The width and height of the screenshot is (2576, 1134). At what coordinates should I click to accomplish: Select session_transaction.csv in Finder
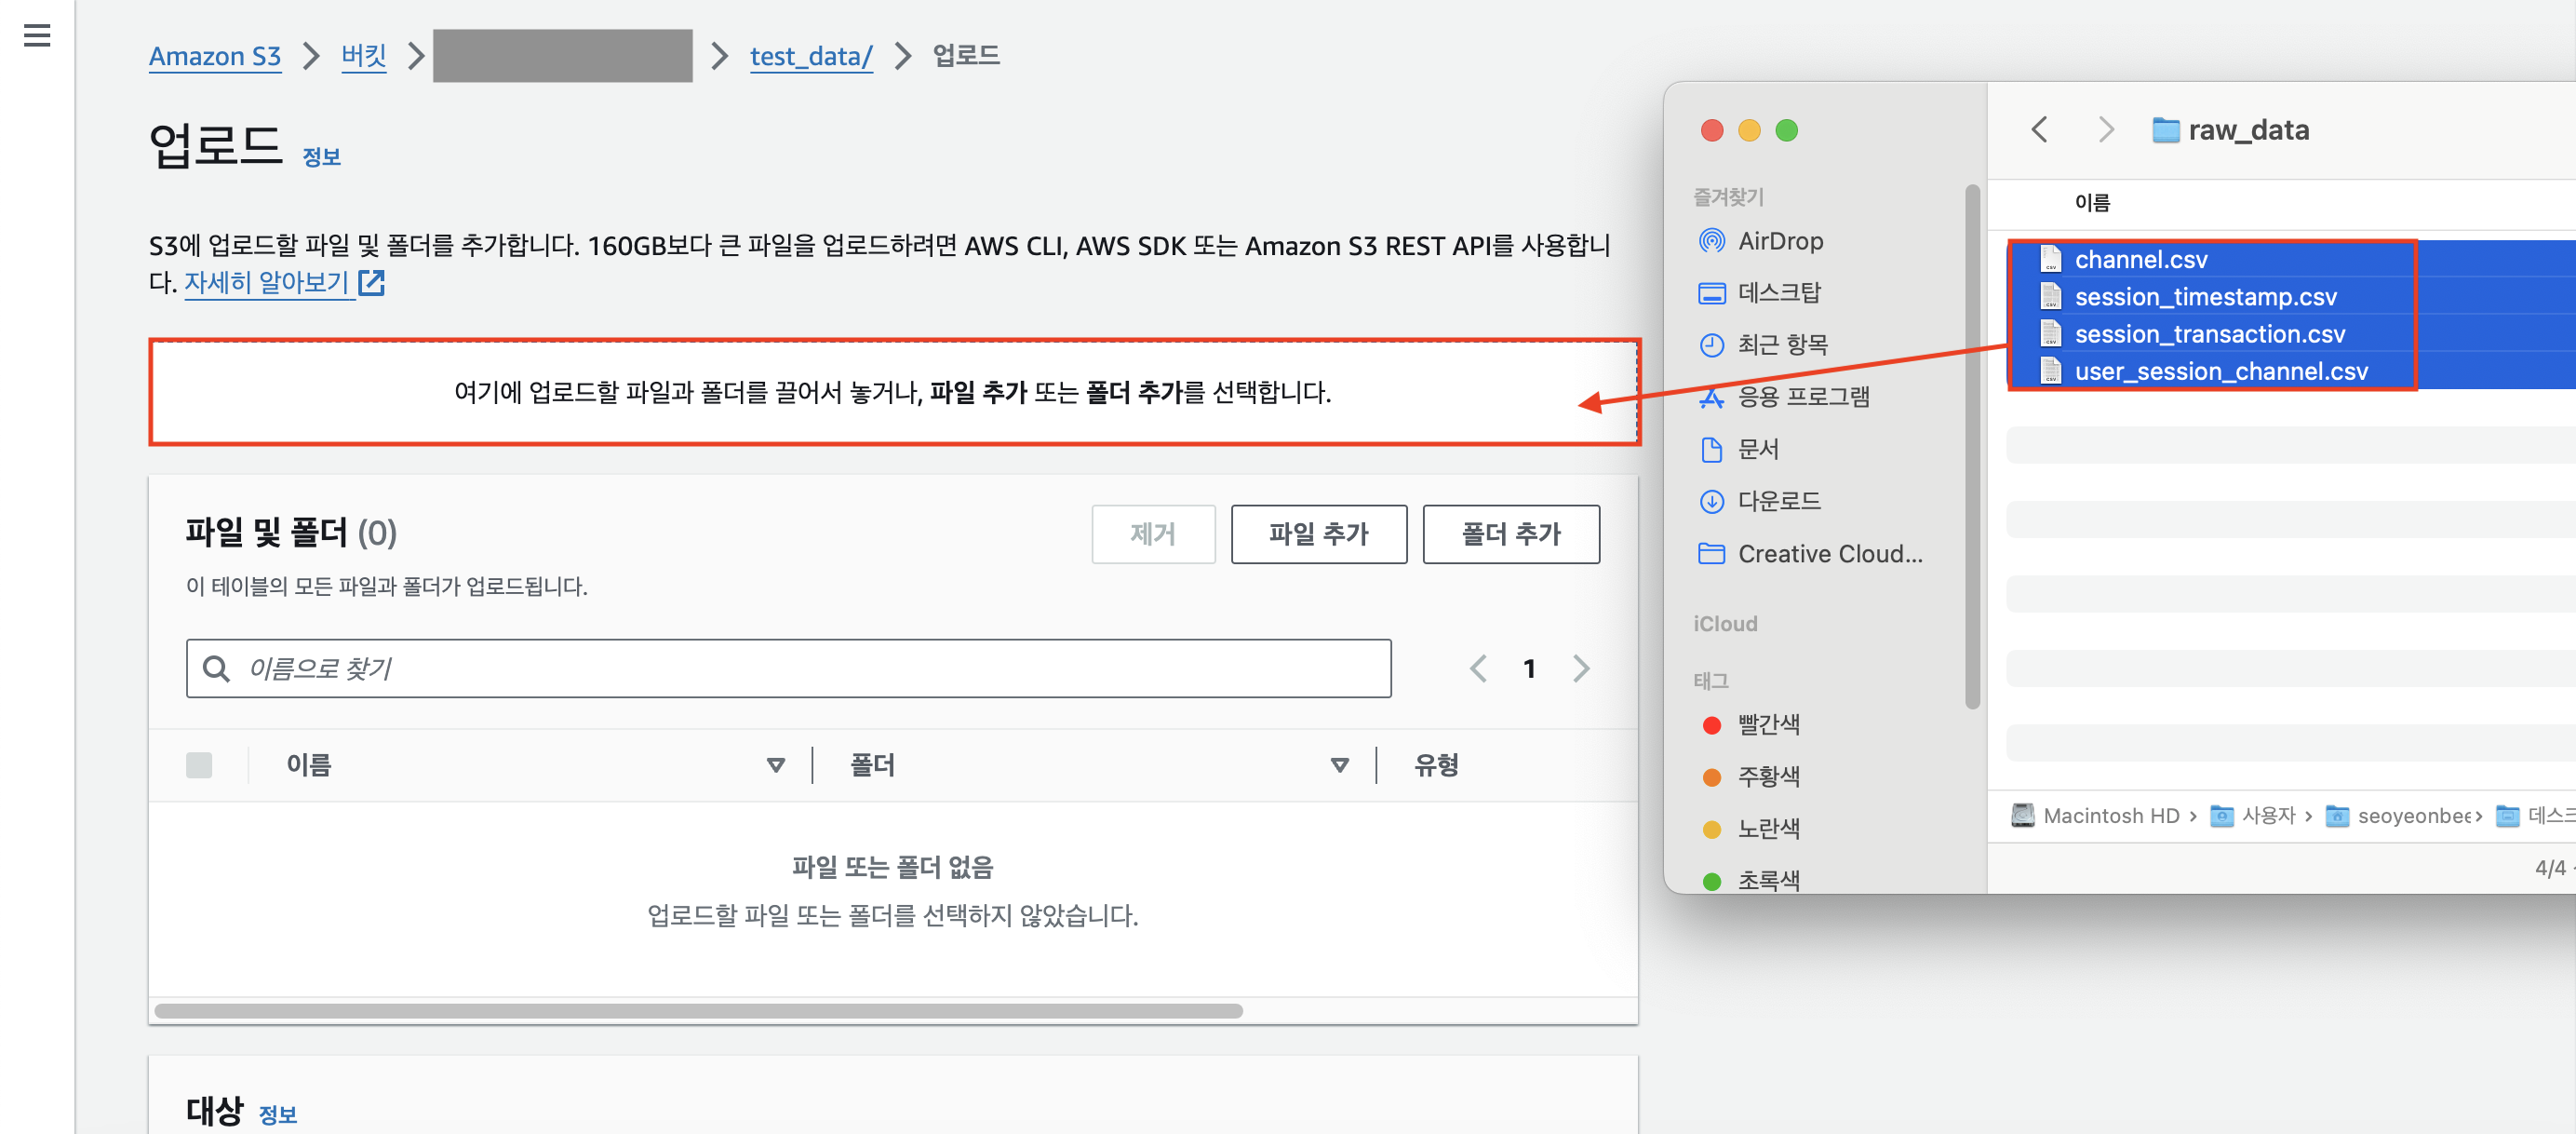pos(2209,334)
